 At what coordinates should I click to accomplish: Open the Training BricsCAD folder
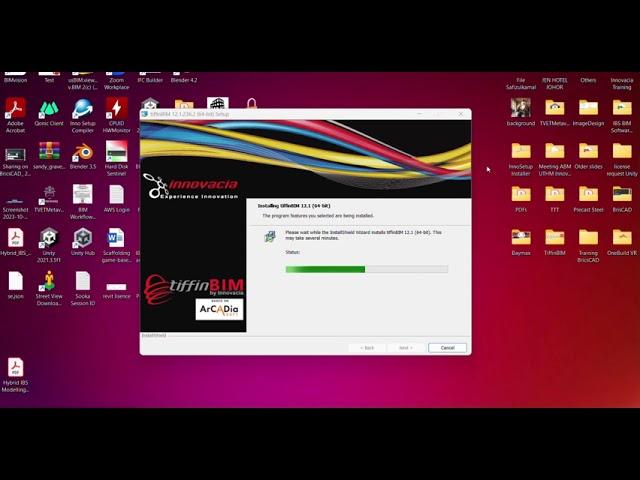(588, 246)
